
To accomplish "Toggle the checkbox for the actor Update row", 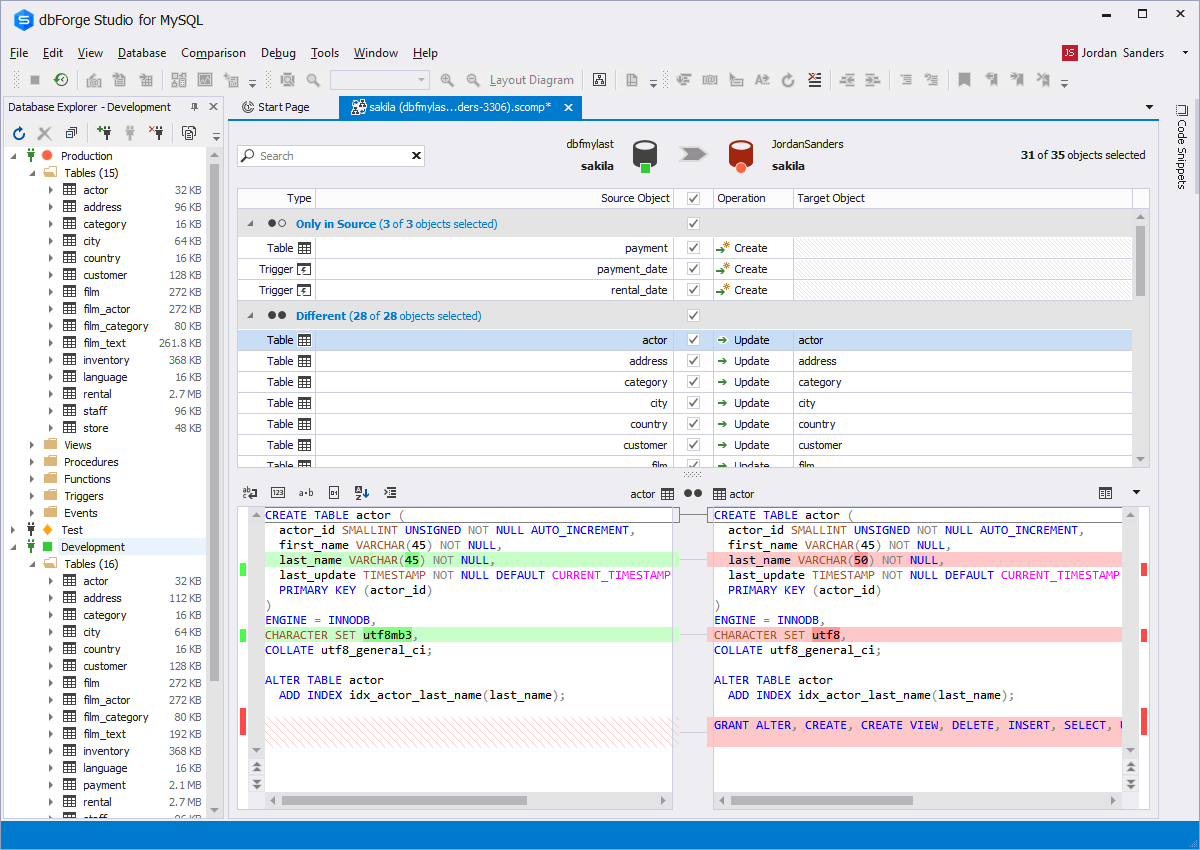I will pos(693,339).
